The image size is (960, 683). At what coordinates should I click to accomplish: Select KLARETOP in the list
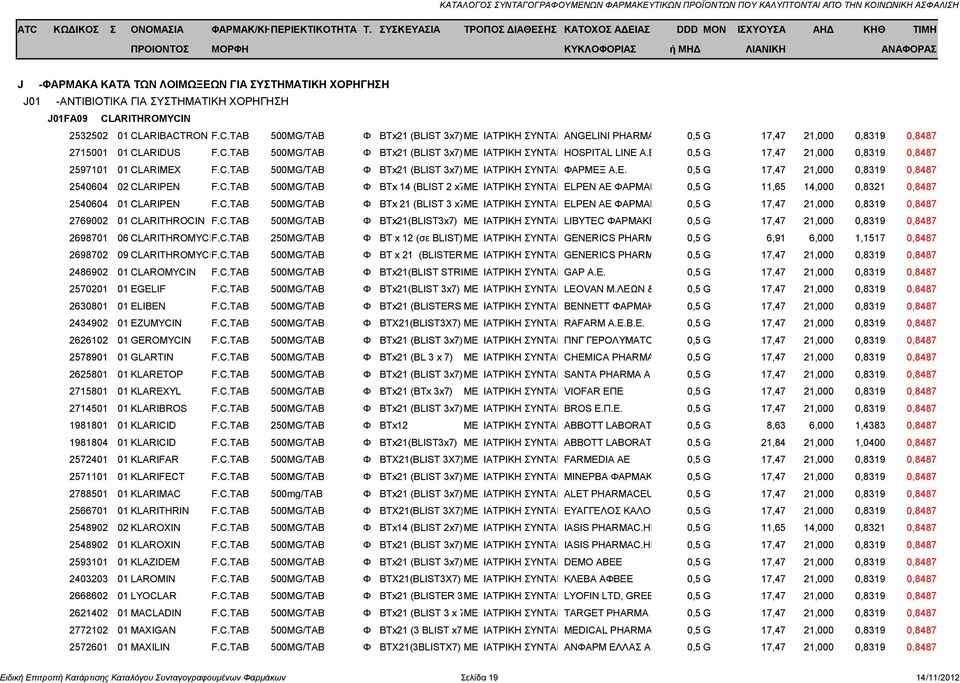(157, 375)
